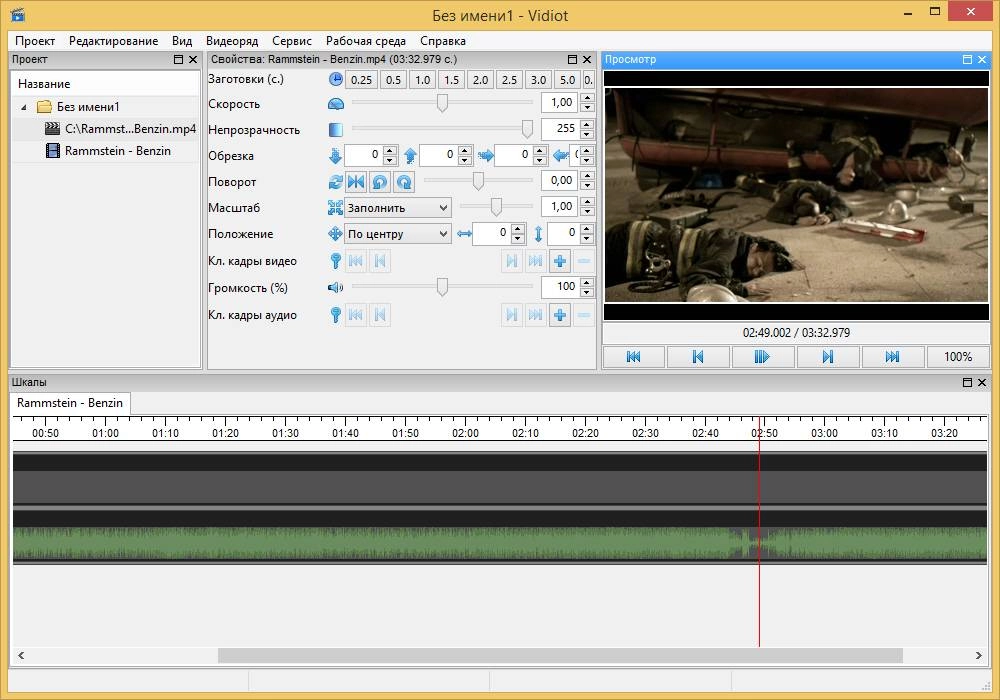The width and height of the screenshot is (1000, 700).
Task: Click the Громкость slider handle
Action: pyautogui.click(x=442, y=287)
